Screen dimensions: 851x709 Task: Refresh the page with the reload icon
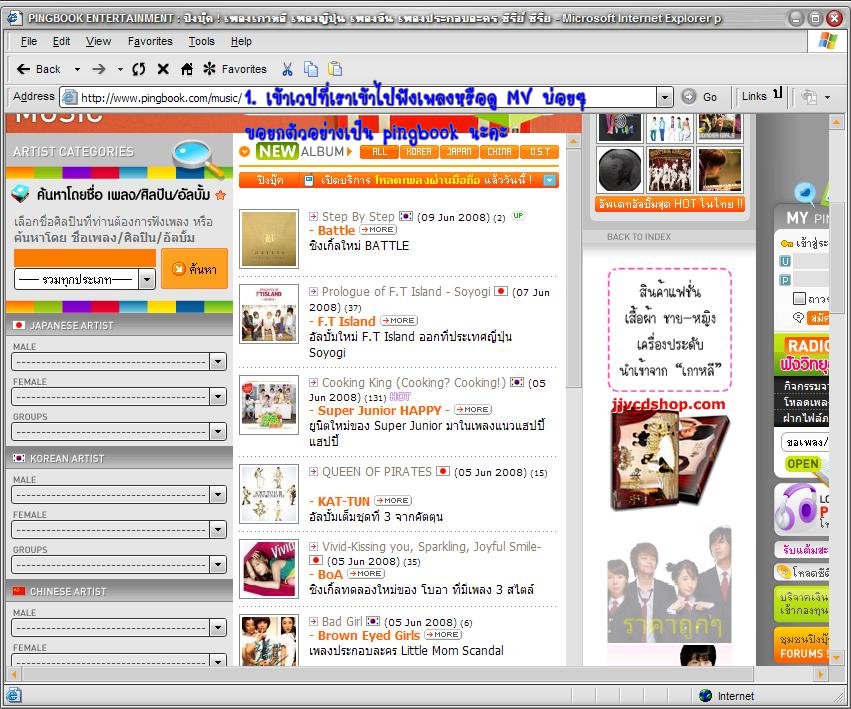[139, 69]
